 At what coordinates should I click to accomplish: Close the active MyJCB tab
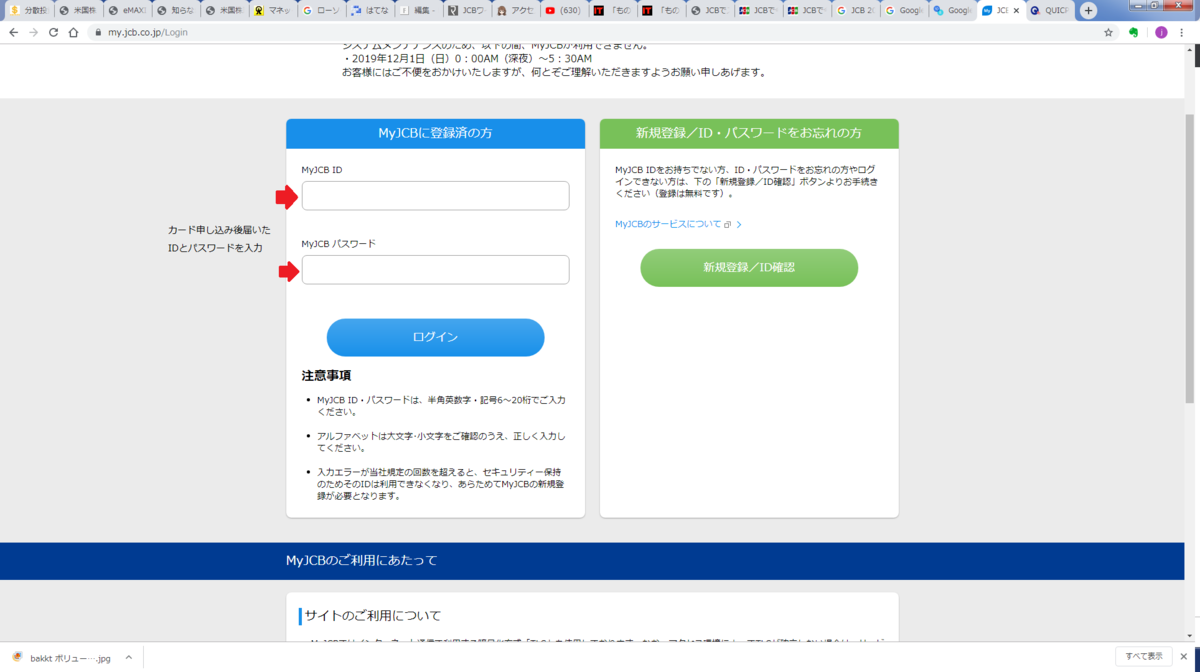[x=1017, y=11]
